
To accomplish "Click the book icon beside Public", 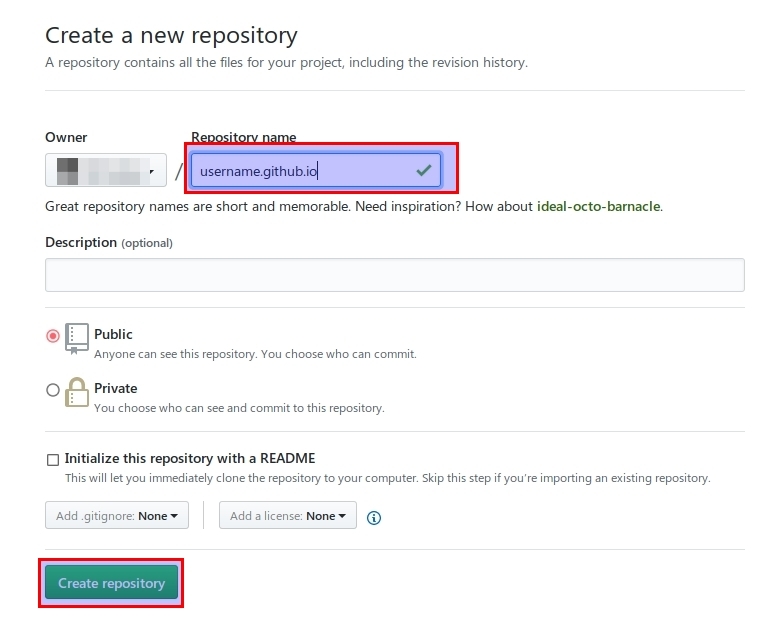I will (77, 338).
